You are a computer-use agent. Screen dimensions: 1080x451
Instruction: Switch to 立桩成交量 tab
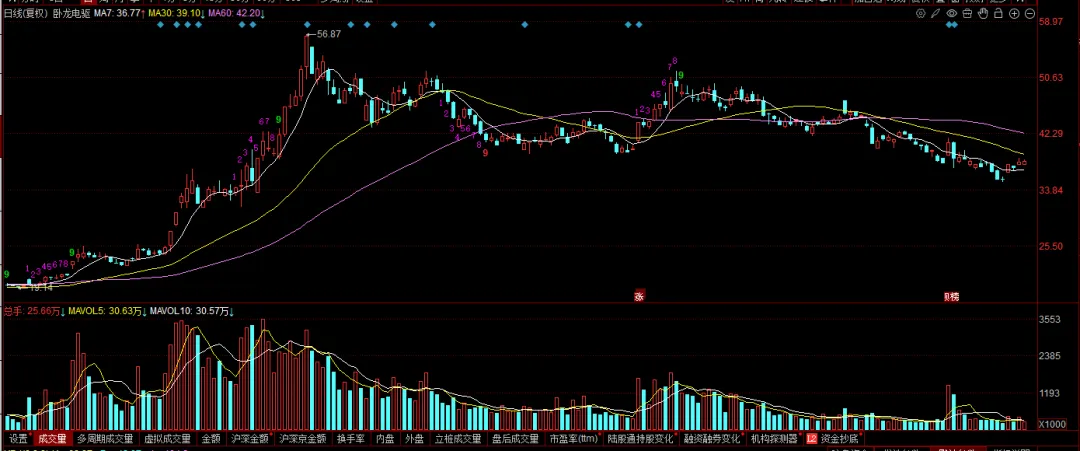pyautogui.click(x=458, y=438)
